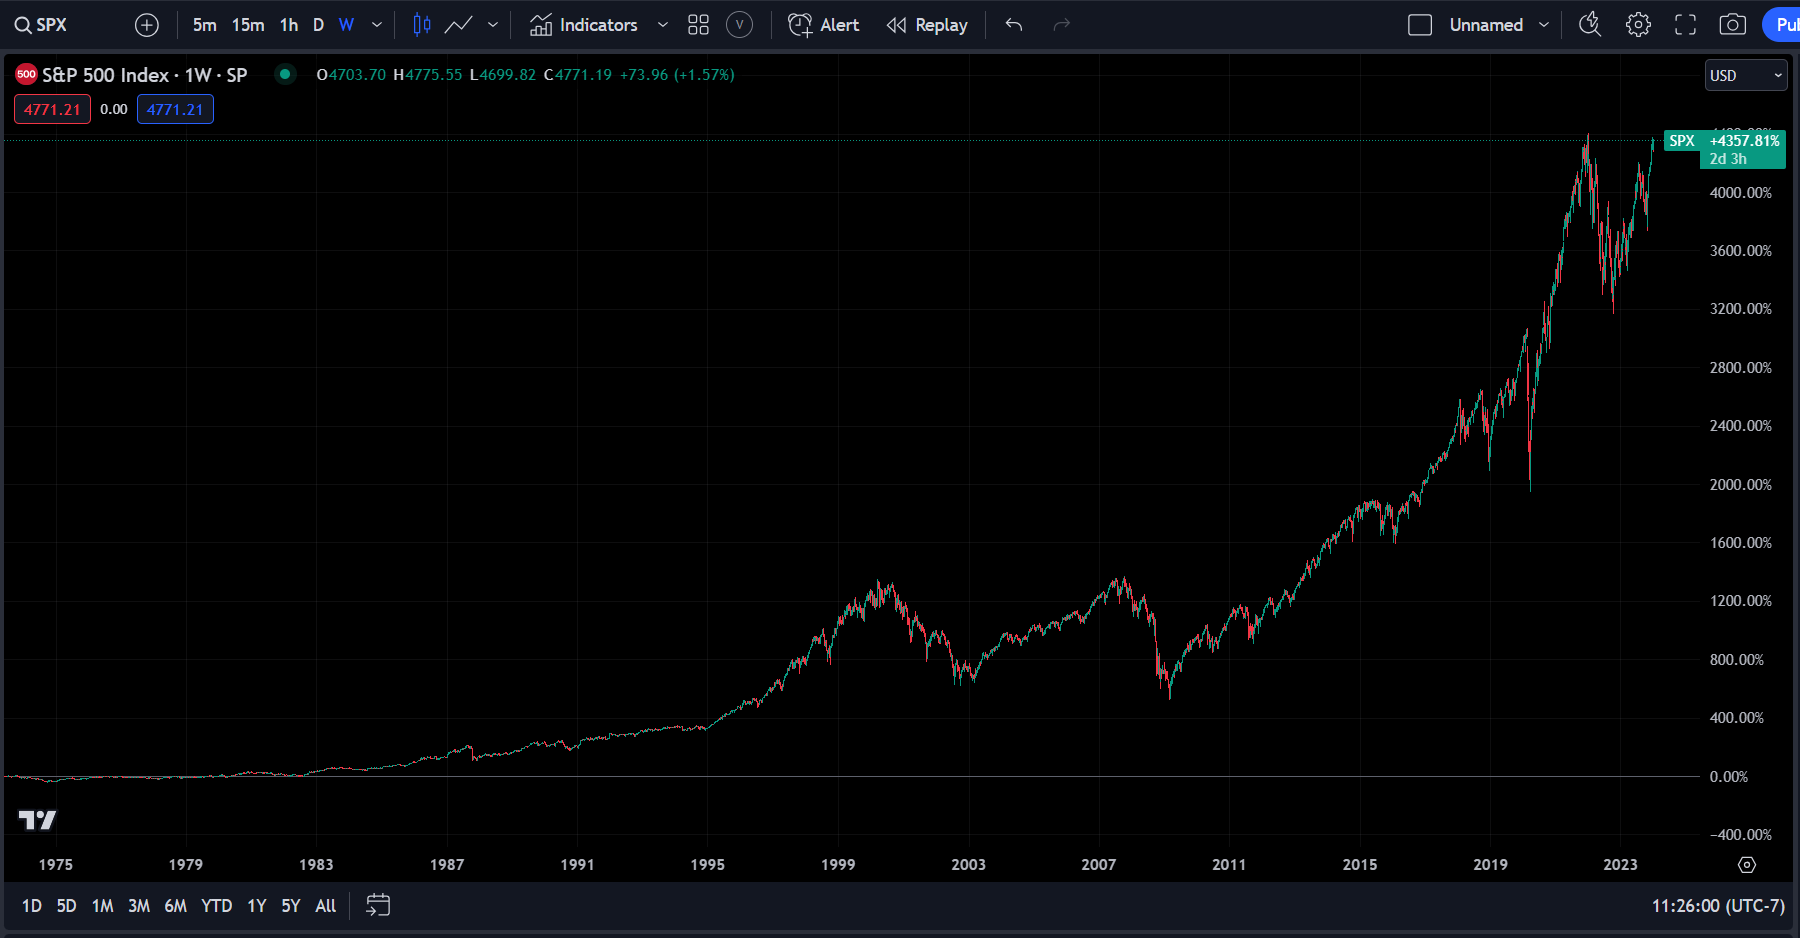Set range to 6M
The width and height of the screenshot is (1800, 938).
[175, 906]
